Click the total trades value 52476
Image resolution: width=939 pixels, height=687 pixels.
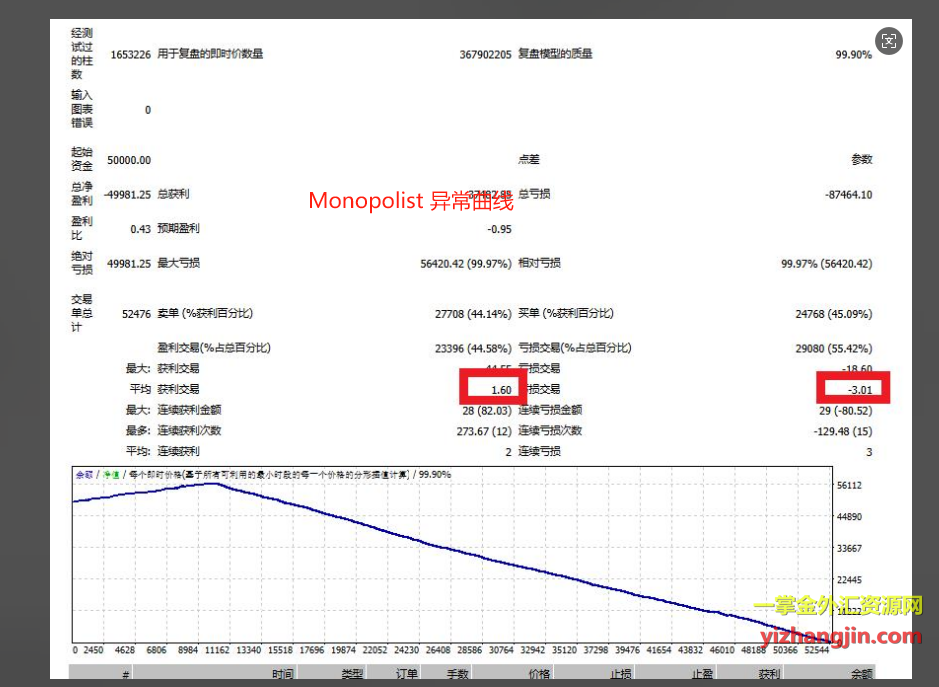pos(136,314)
